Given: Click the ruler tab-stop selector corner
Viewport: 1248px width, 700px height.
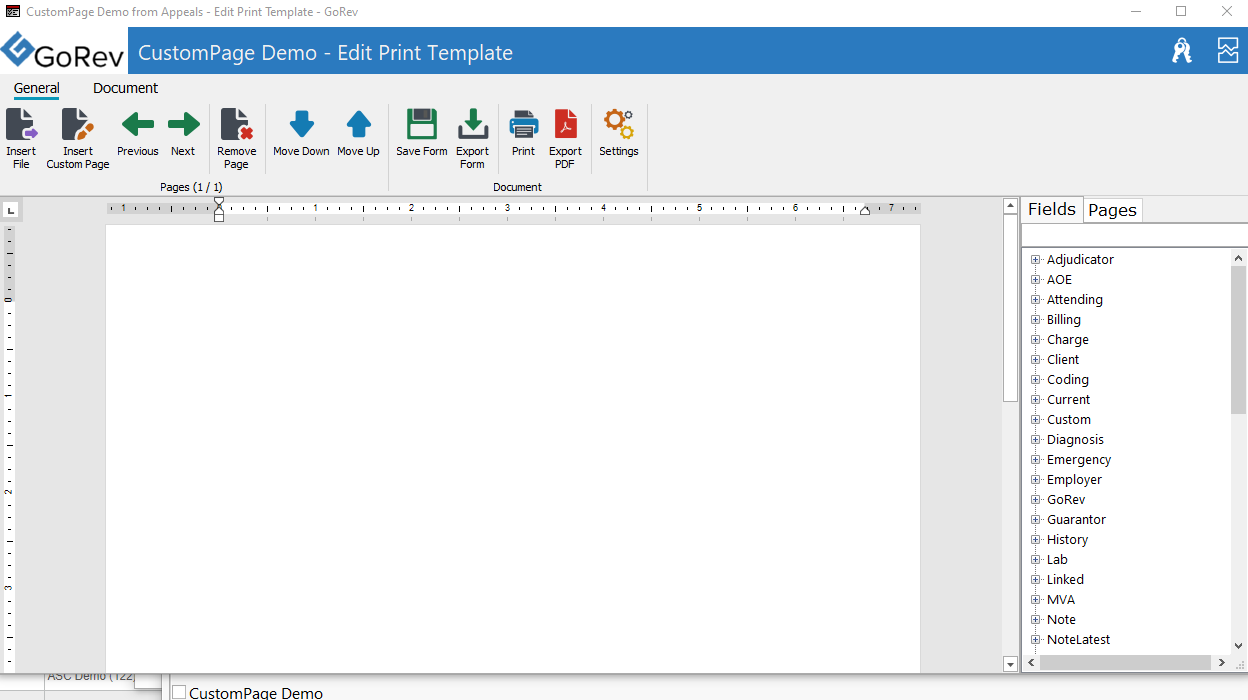Looking at the screenshot, I should coord(11,210).
